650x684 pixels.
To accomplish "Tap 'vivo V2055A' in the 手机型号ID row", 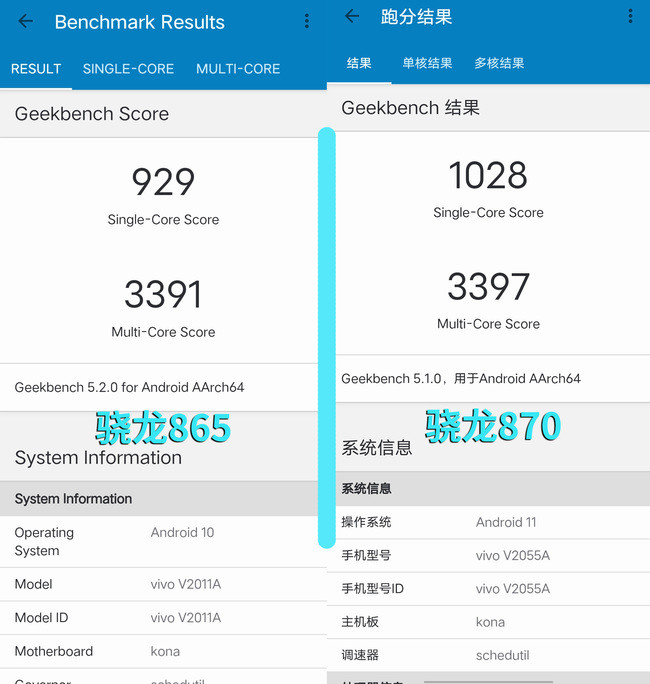I will click(x=513, y=589).
